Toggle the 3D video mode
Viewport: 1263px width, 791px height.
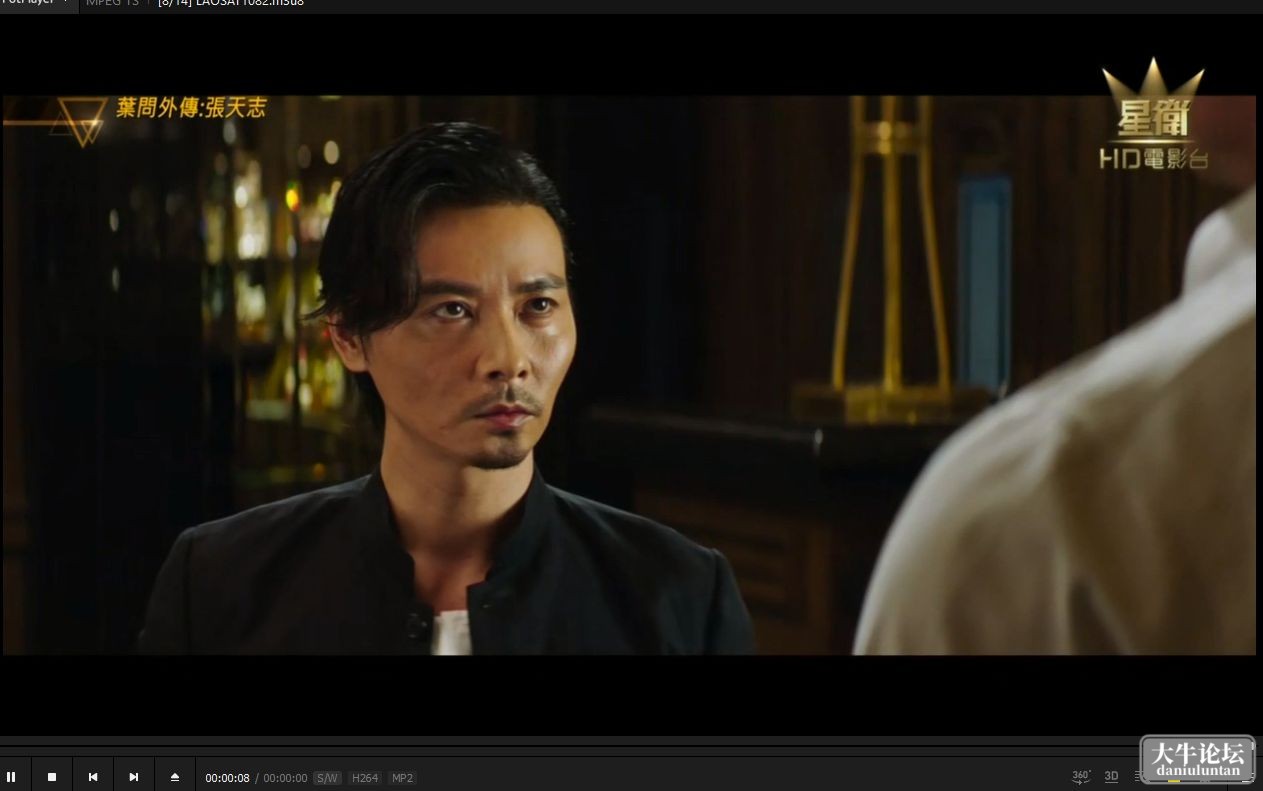pyautogui.click(x=1111, y=777)
